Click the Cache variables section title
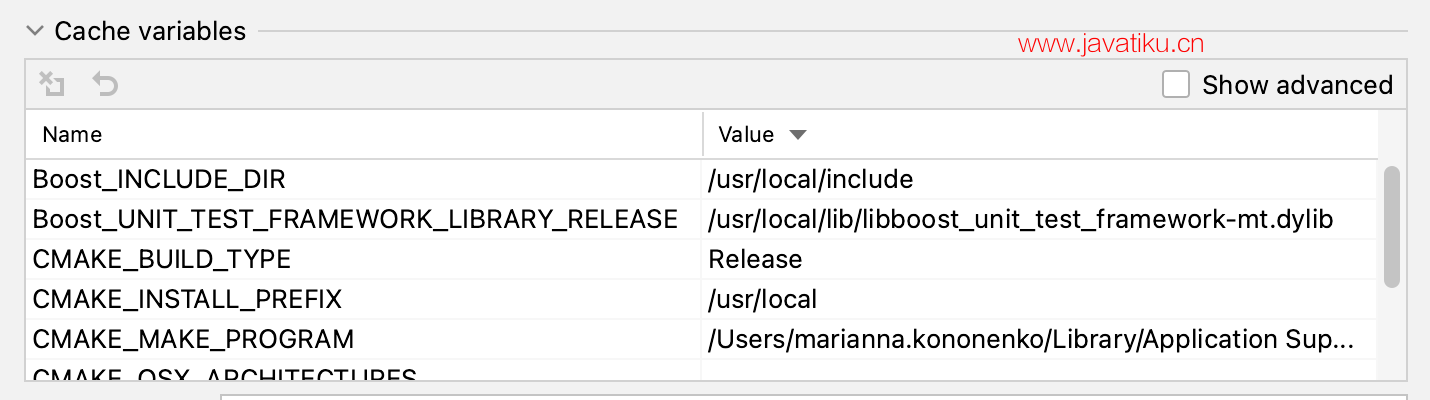Screen dimensions: 1430x400 [x=150, y=31]
